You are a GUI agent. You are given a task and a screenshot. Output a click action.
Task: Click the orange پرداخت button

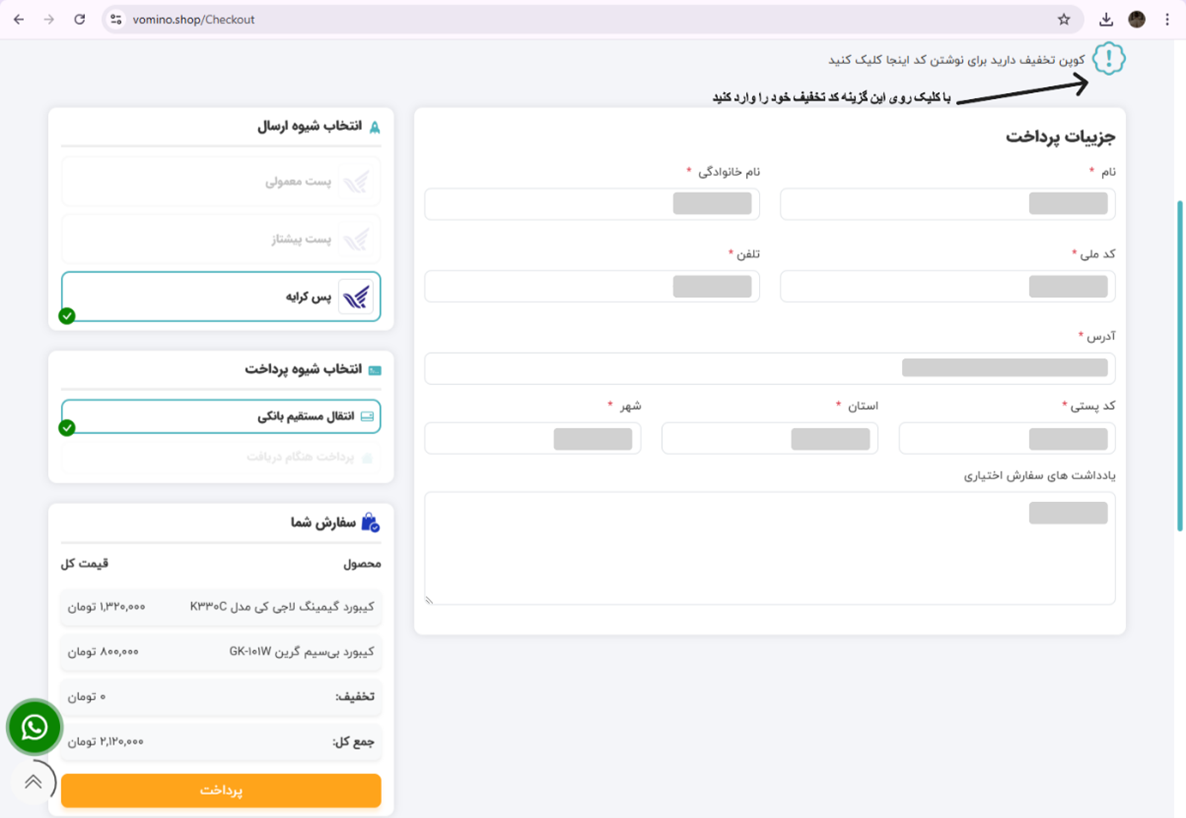221,790
